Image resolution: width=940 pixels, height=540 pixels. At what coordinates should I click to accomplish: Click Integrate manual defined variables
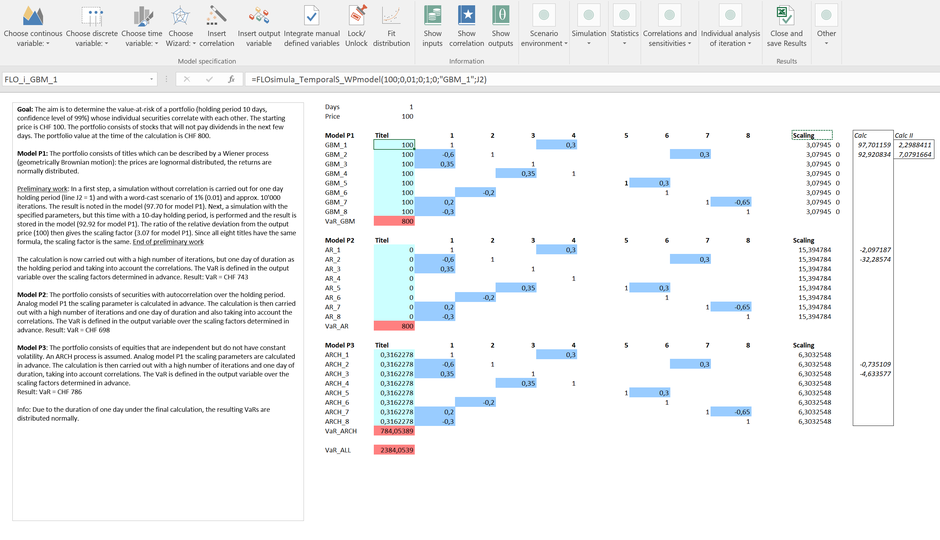tap(312, 17)
